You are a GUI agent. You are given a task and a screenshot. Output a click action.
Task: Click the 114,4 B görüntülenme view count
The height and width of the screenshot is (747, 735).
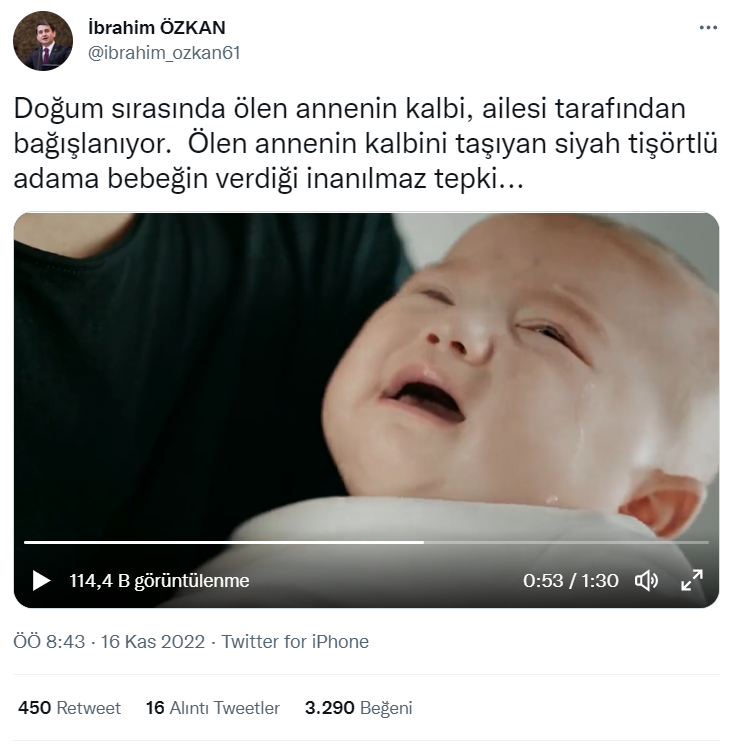160,581
